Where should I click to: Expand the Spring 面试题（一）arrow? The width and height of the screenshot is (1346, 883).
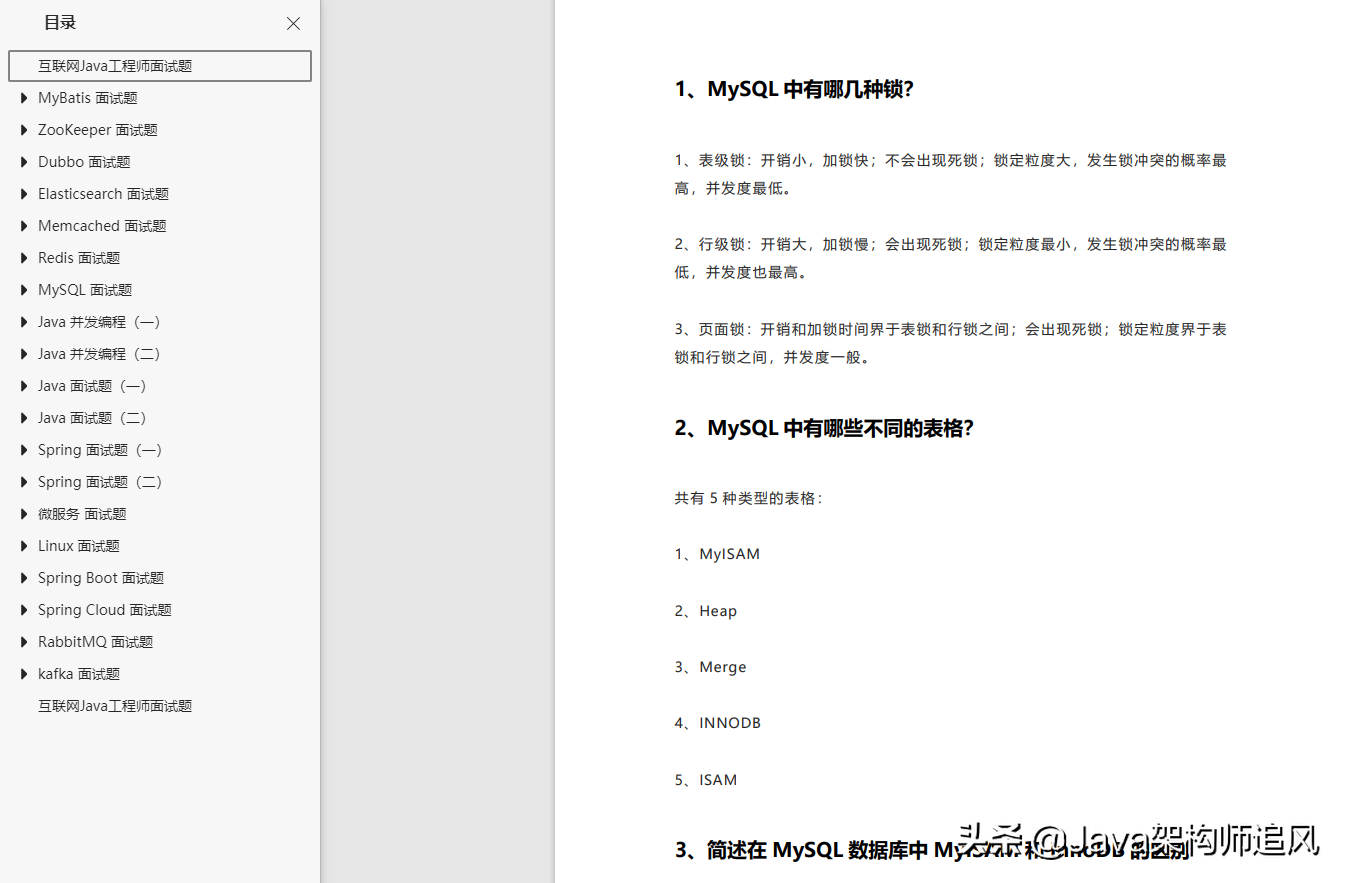point(24,450)
